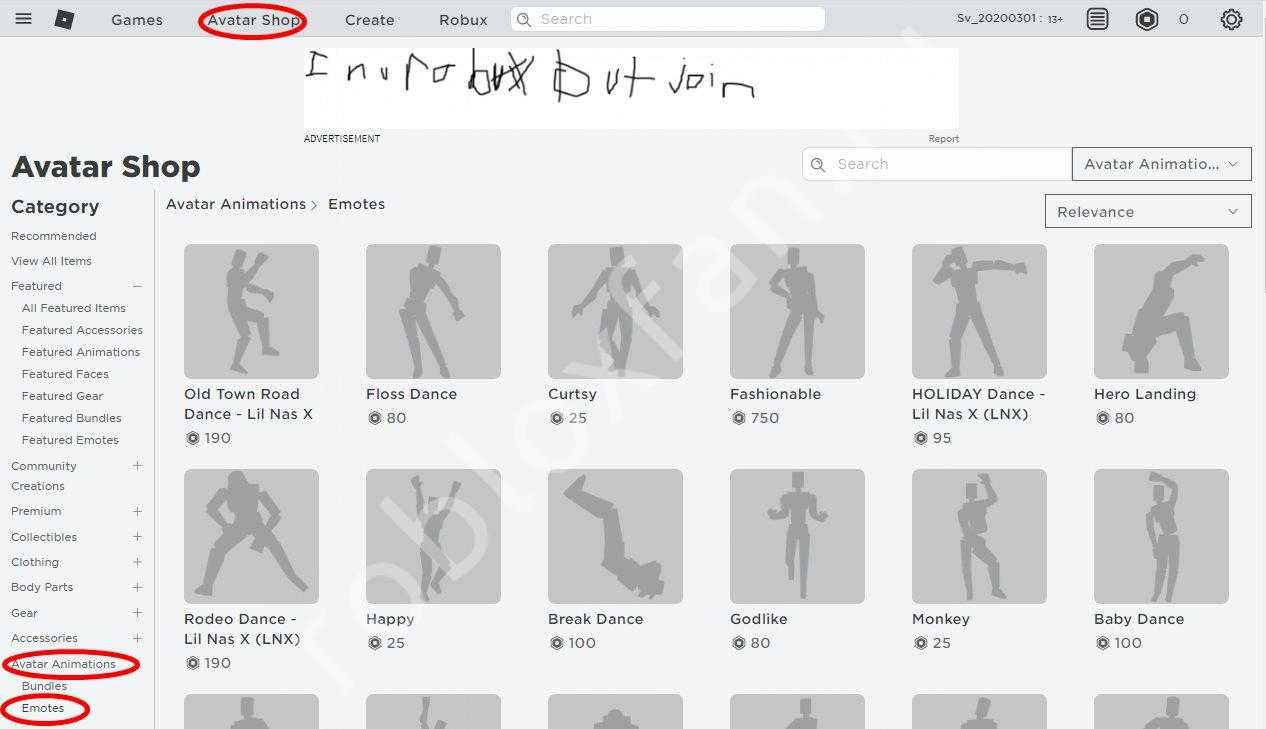Go to the Avatar Shop tab
This screenshot has width=1266, height=729.
click(x=254, y=20)
